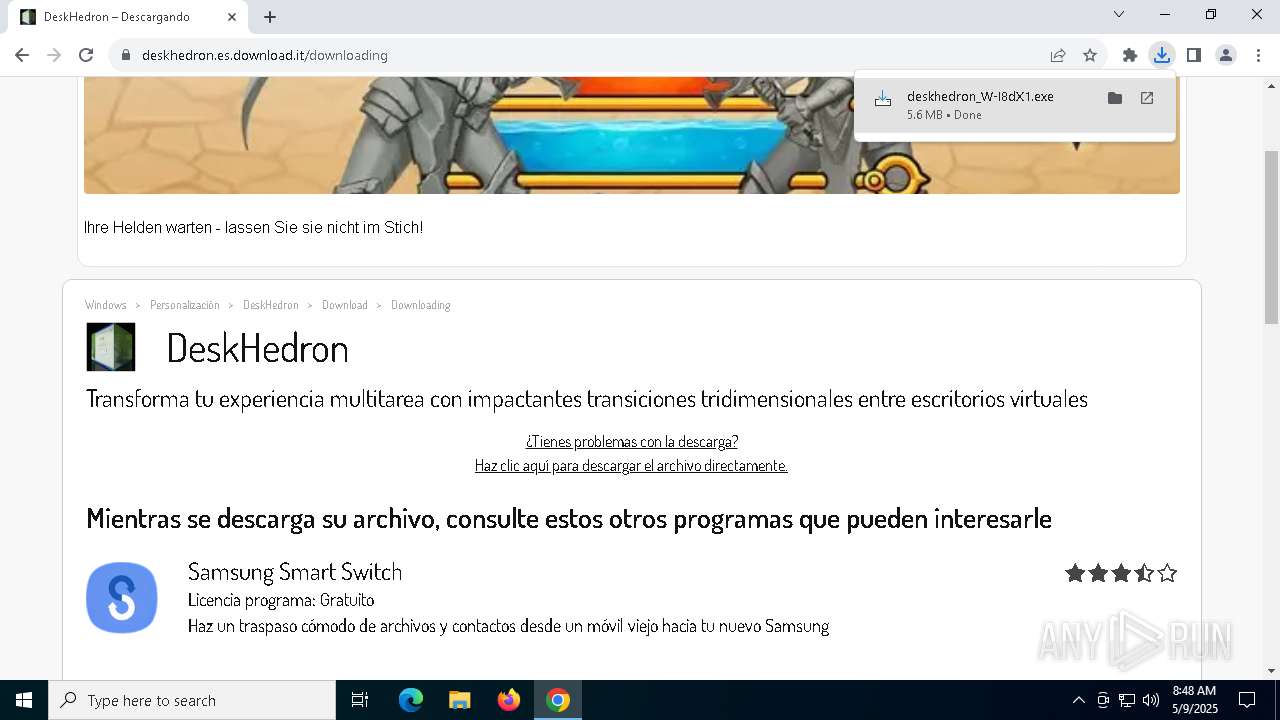This screenshot has width=1280, height=720.
Task: Toggle the browser side panel icon
Action: [1194, 55]
